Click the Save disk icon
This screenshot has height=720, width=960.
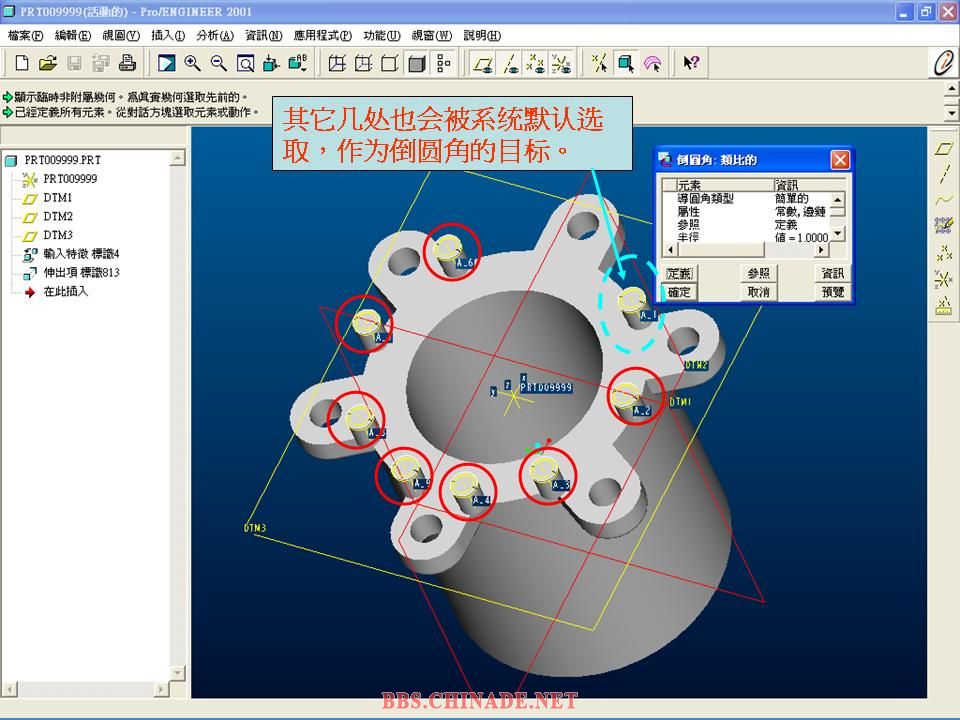click(74, 63)
